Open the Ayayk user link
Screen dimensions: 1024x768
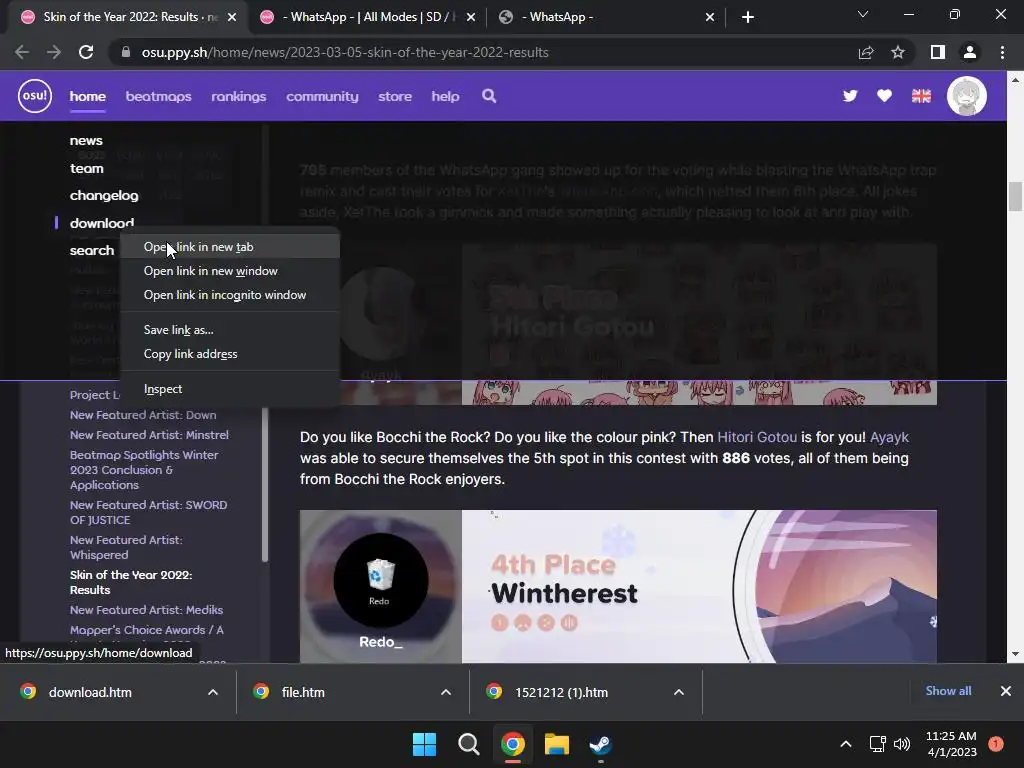[x=889, y=437]
